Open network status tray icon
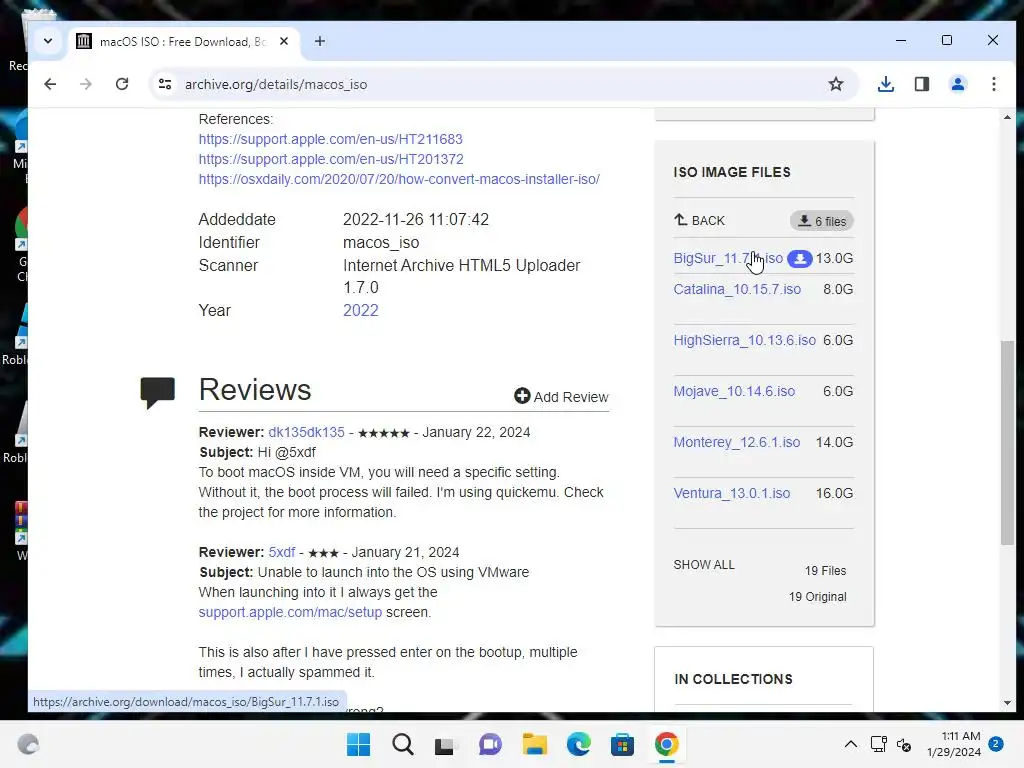This screenshot has width=1024, height=768. [x=878, y=744]
